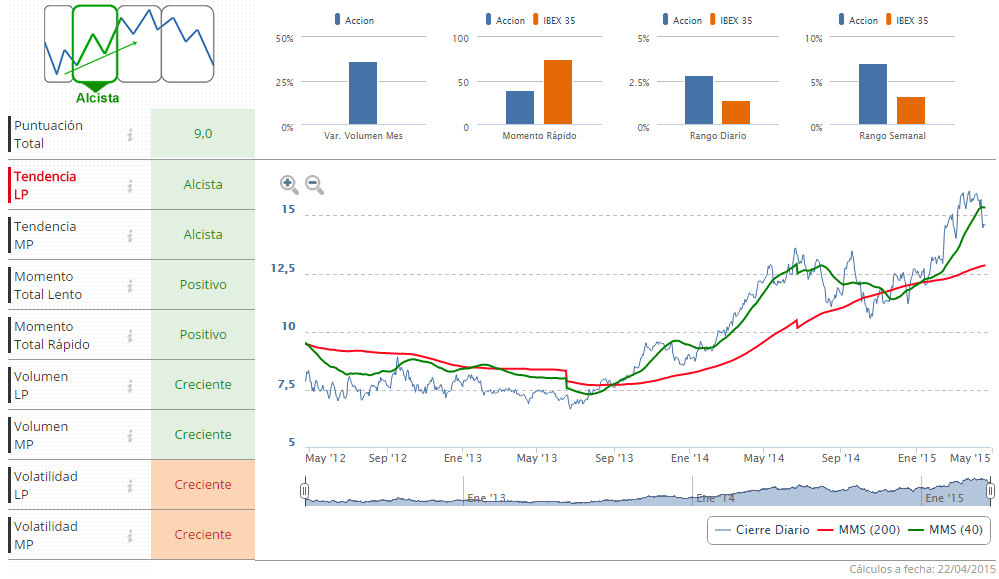Click info icon beside Momento Total Rápido
Screen dimensions: 999x579
pyautogui.click(x=130, y=335)
